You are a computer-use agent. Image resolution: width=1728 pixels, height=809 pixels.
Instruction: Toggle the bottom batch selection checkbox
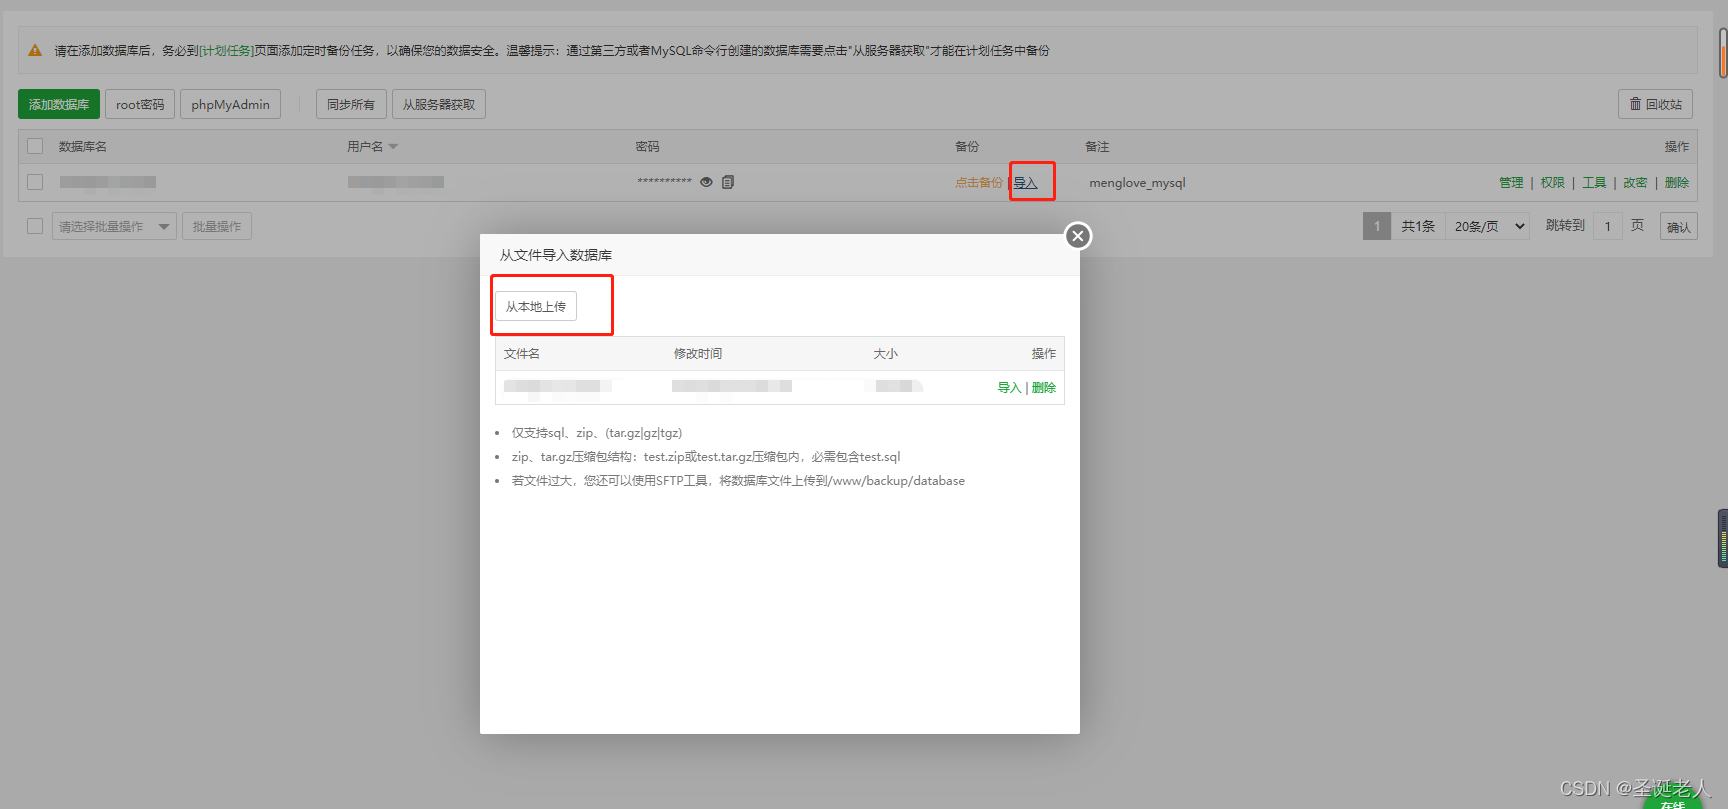tap(35, 226)
